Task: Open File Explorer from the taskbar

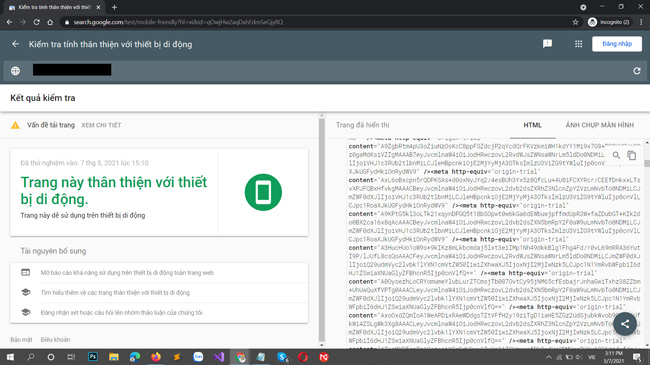Action: tap(114, 357)
